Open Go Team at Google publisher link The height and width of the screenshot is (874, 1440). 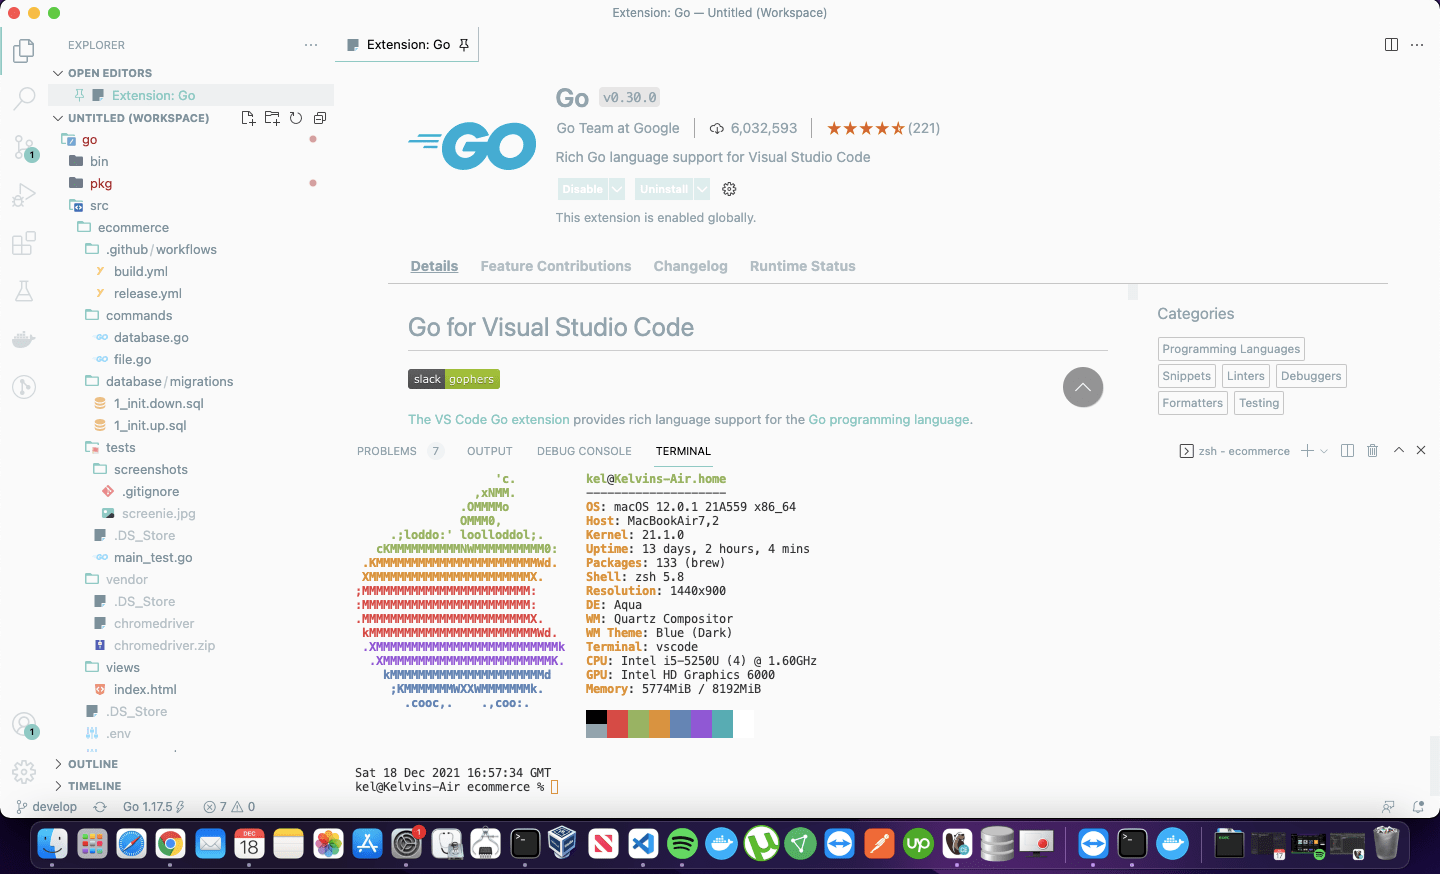618,128
